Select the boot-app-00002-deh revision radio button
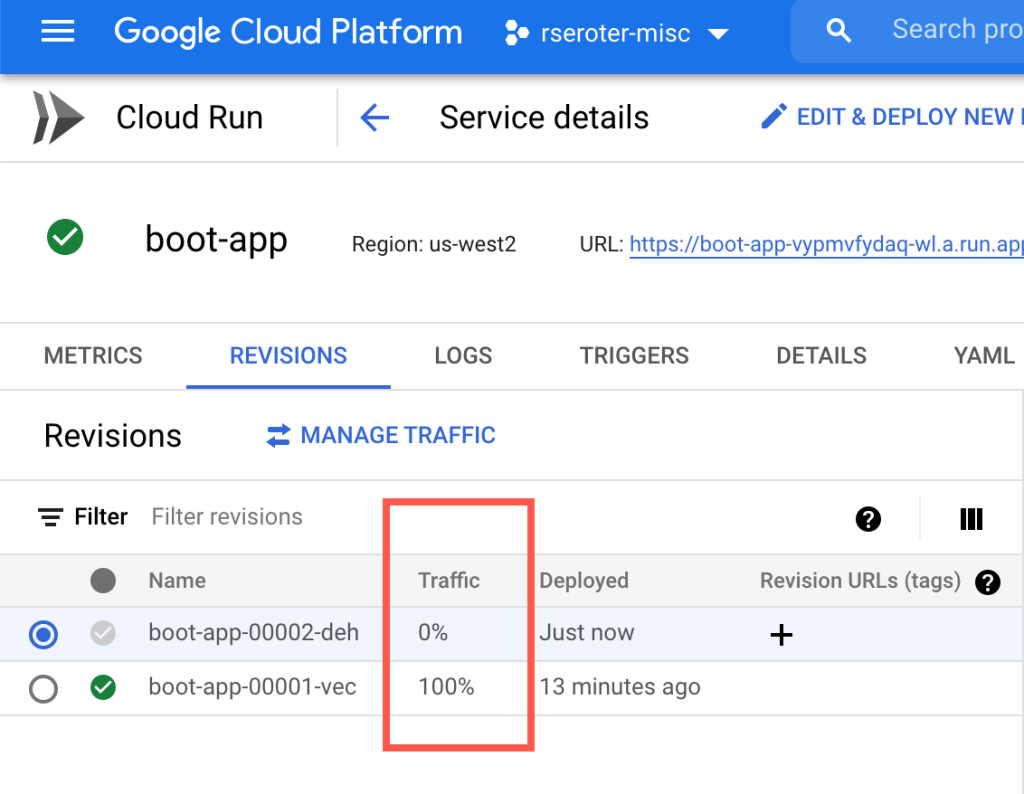Image resolution: width=1024 pixels, height=794 pixels. tap(44, 634)
